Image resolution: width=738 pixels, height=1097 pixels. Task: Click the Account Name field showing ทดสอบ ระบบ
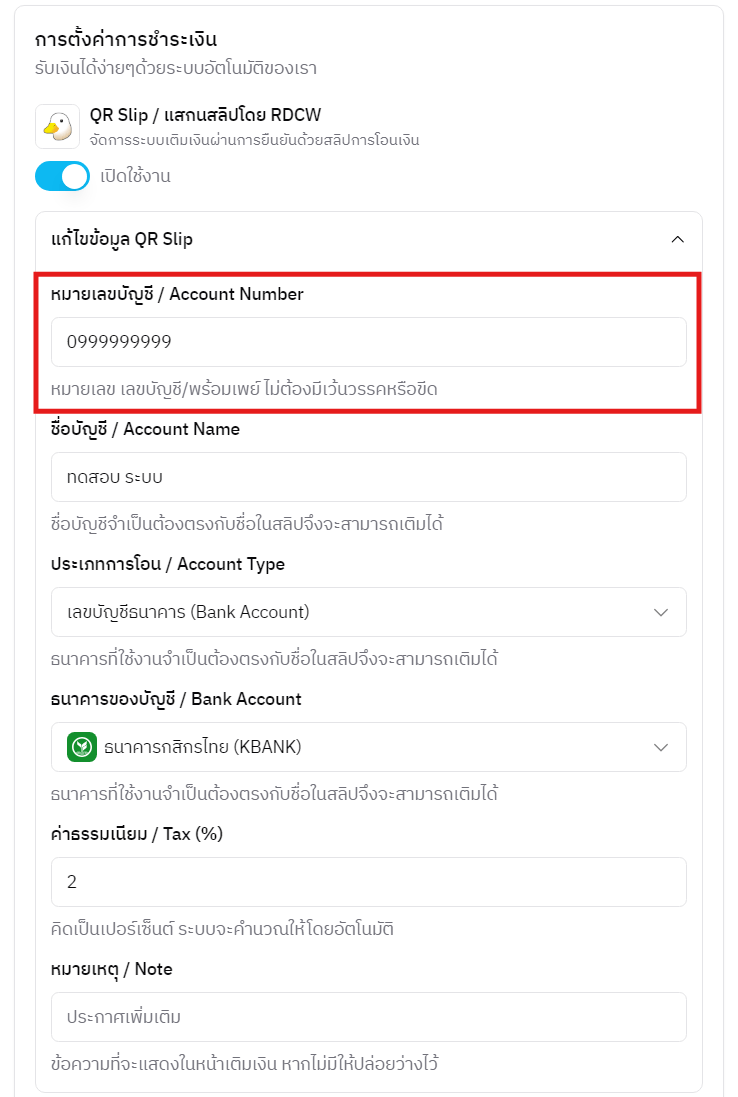coord(368,477)
